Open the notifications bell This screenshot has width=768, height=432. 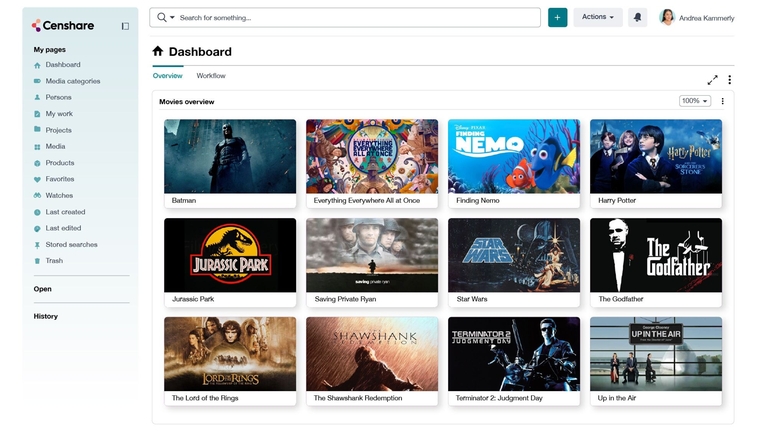637,18
